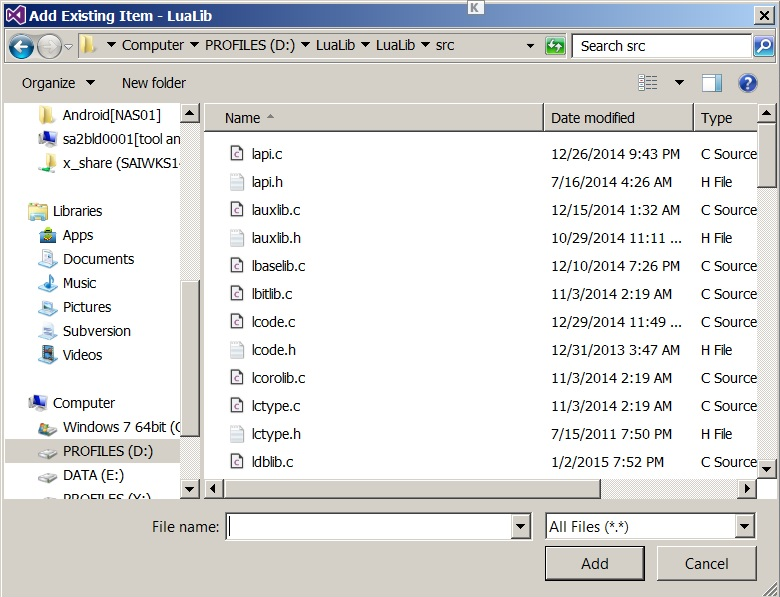780x597 pixels.
Task: Click the blue Help icon
Action: tap(748, 83)
